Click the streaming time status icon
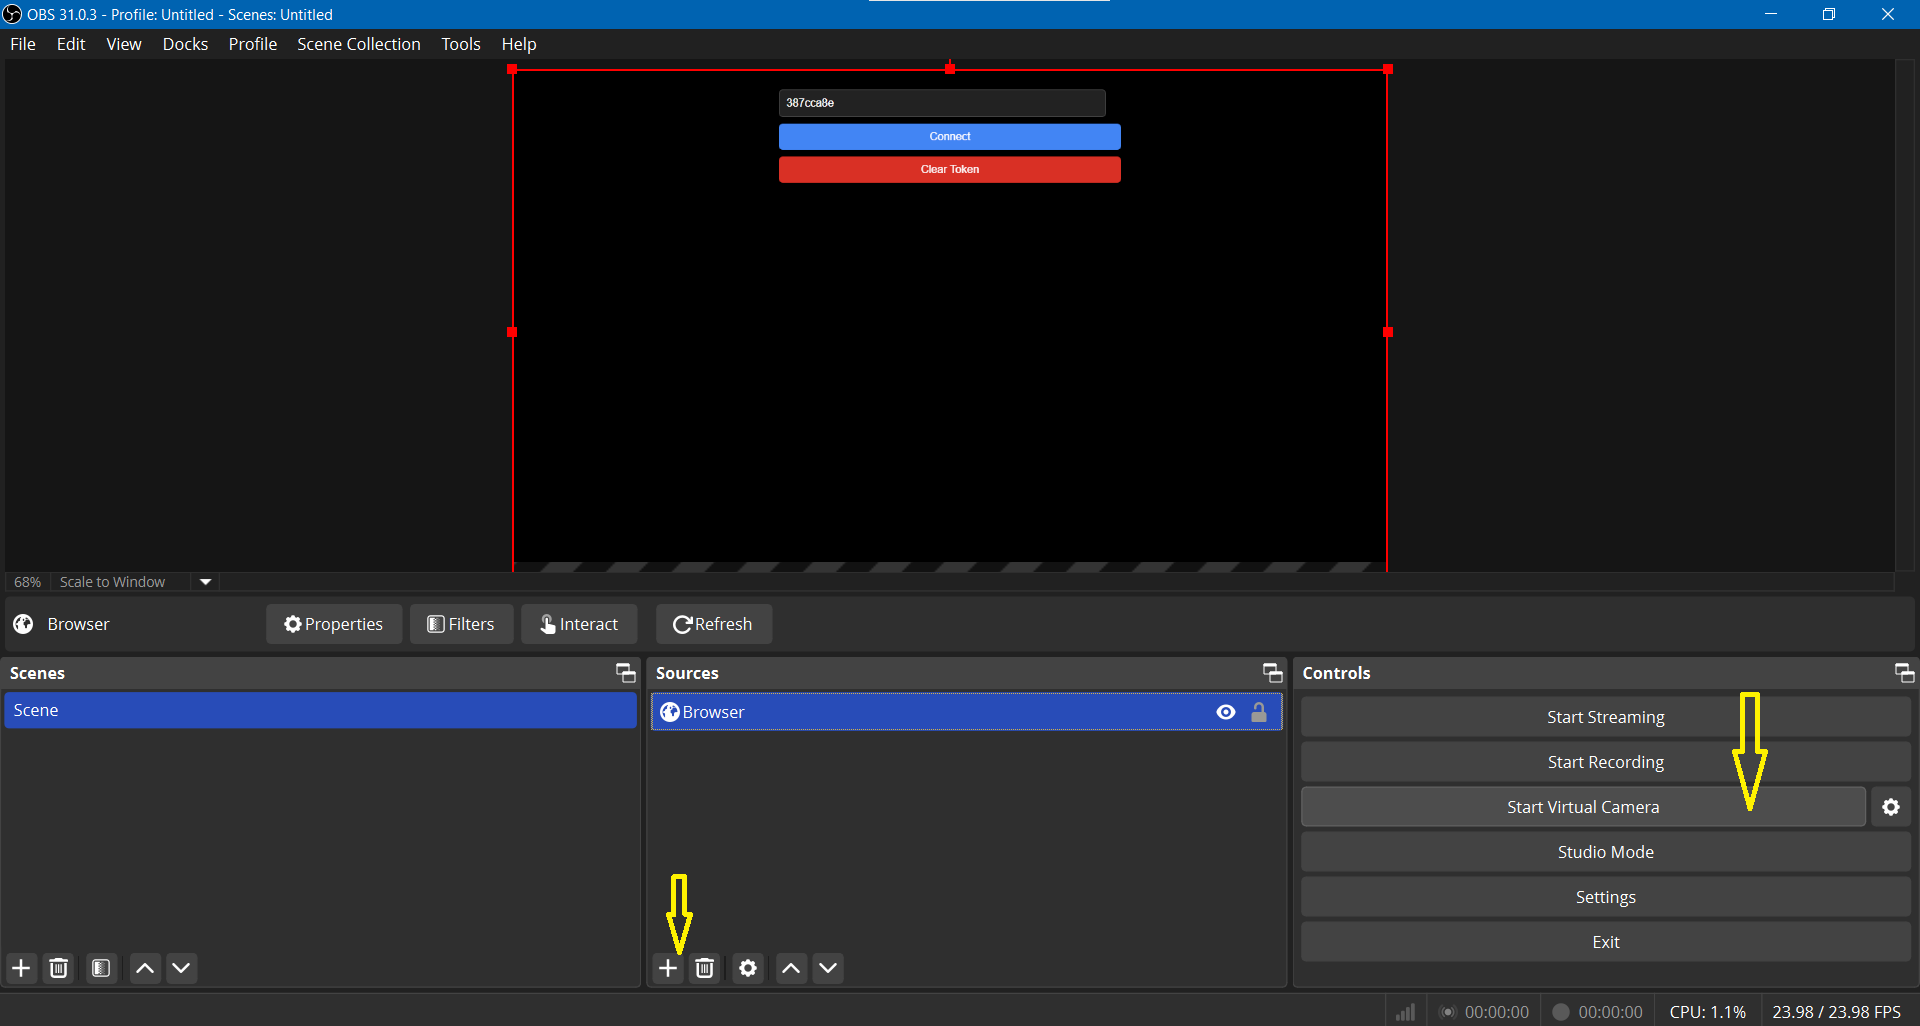Viewport: 1920px width, 1026px height. click(x=1447, y=1012)
